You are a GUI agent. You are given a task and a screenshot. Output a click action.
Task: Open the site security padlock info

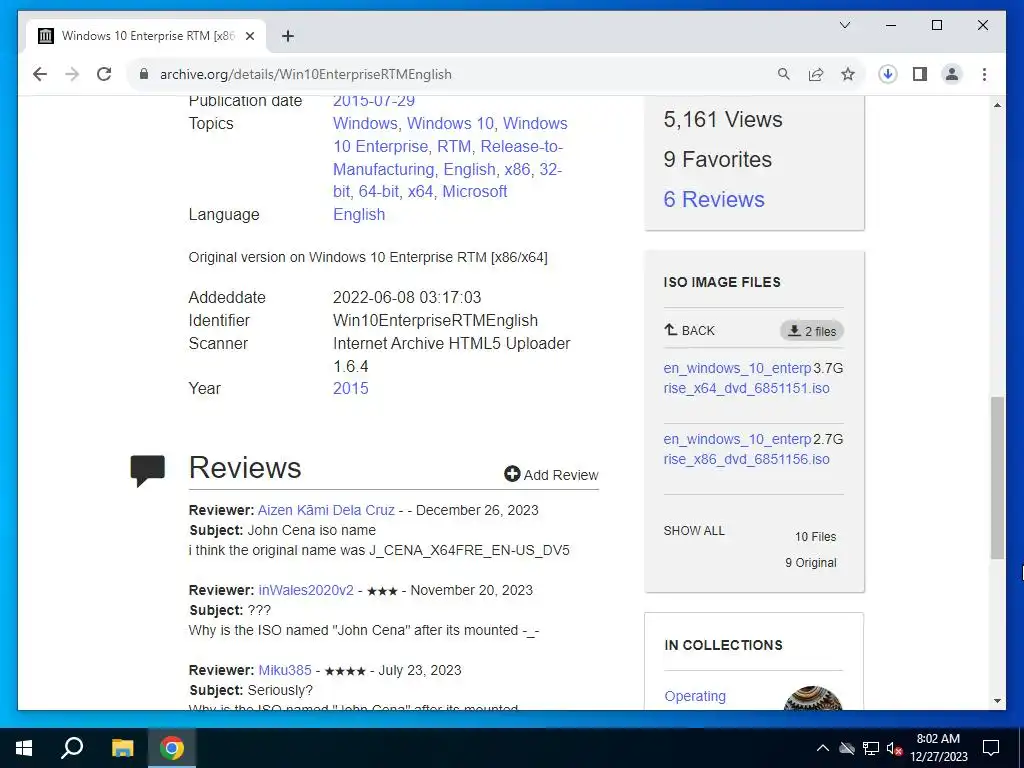click(144, 74)
